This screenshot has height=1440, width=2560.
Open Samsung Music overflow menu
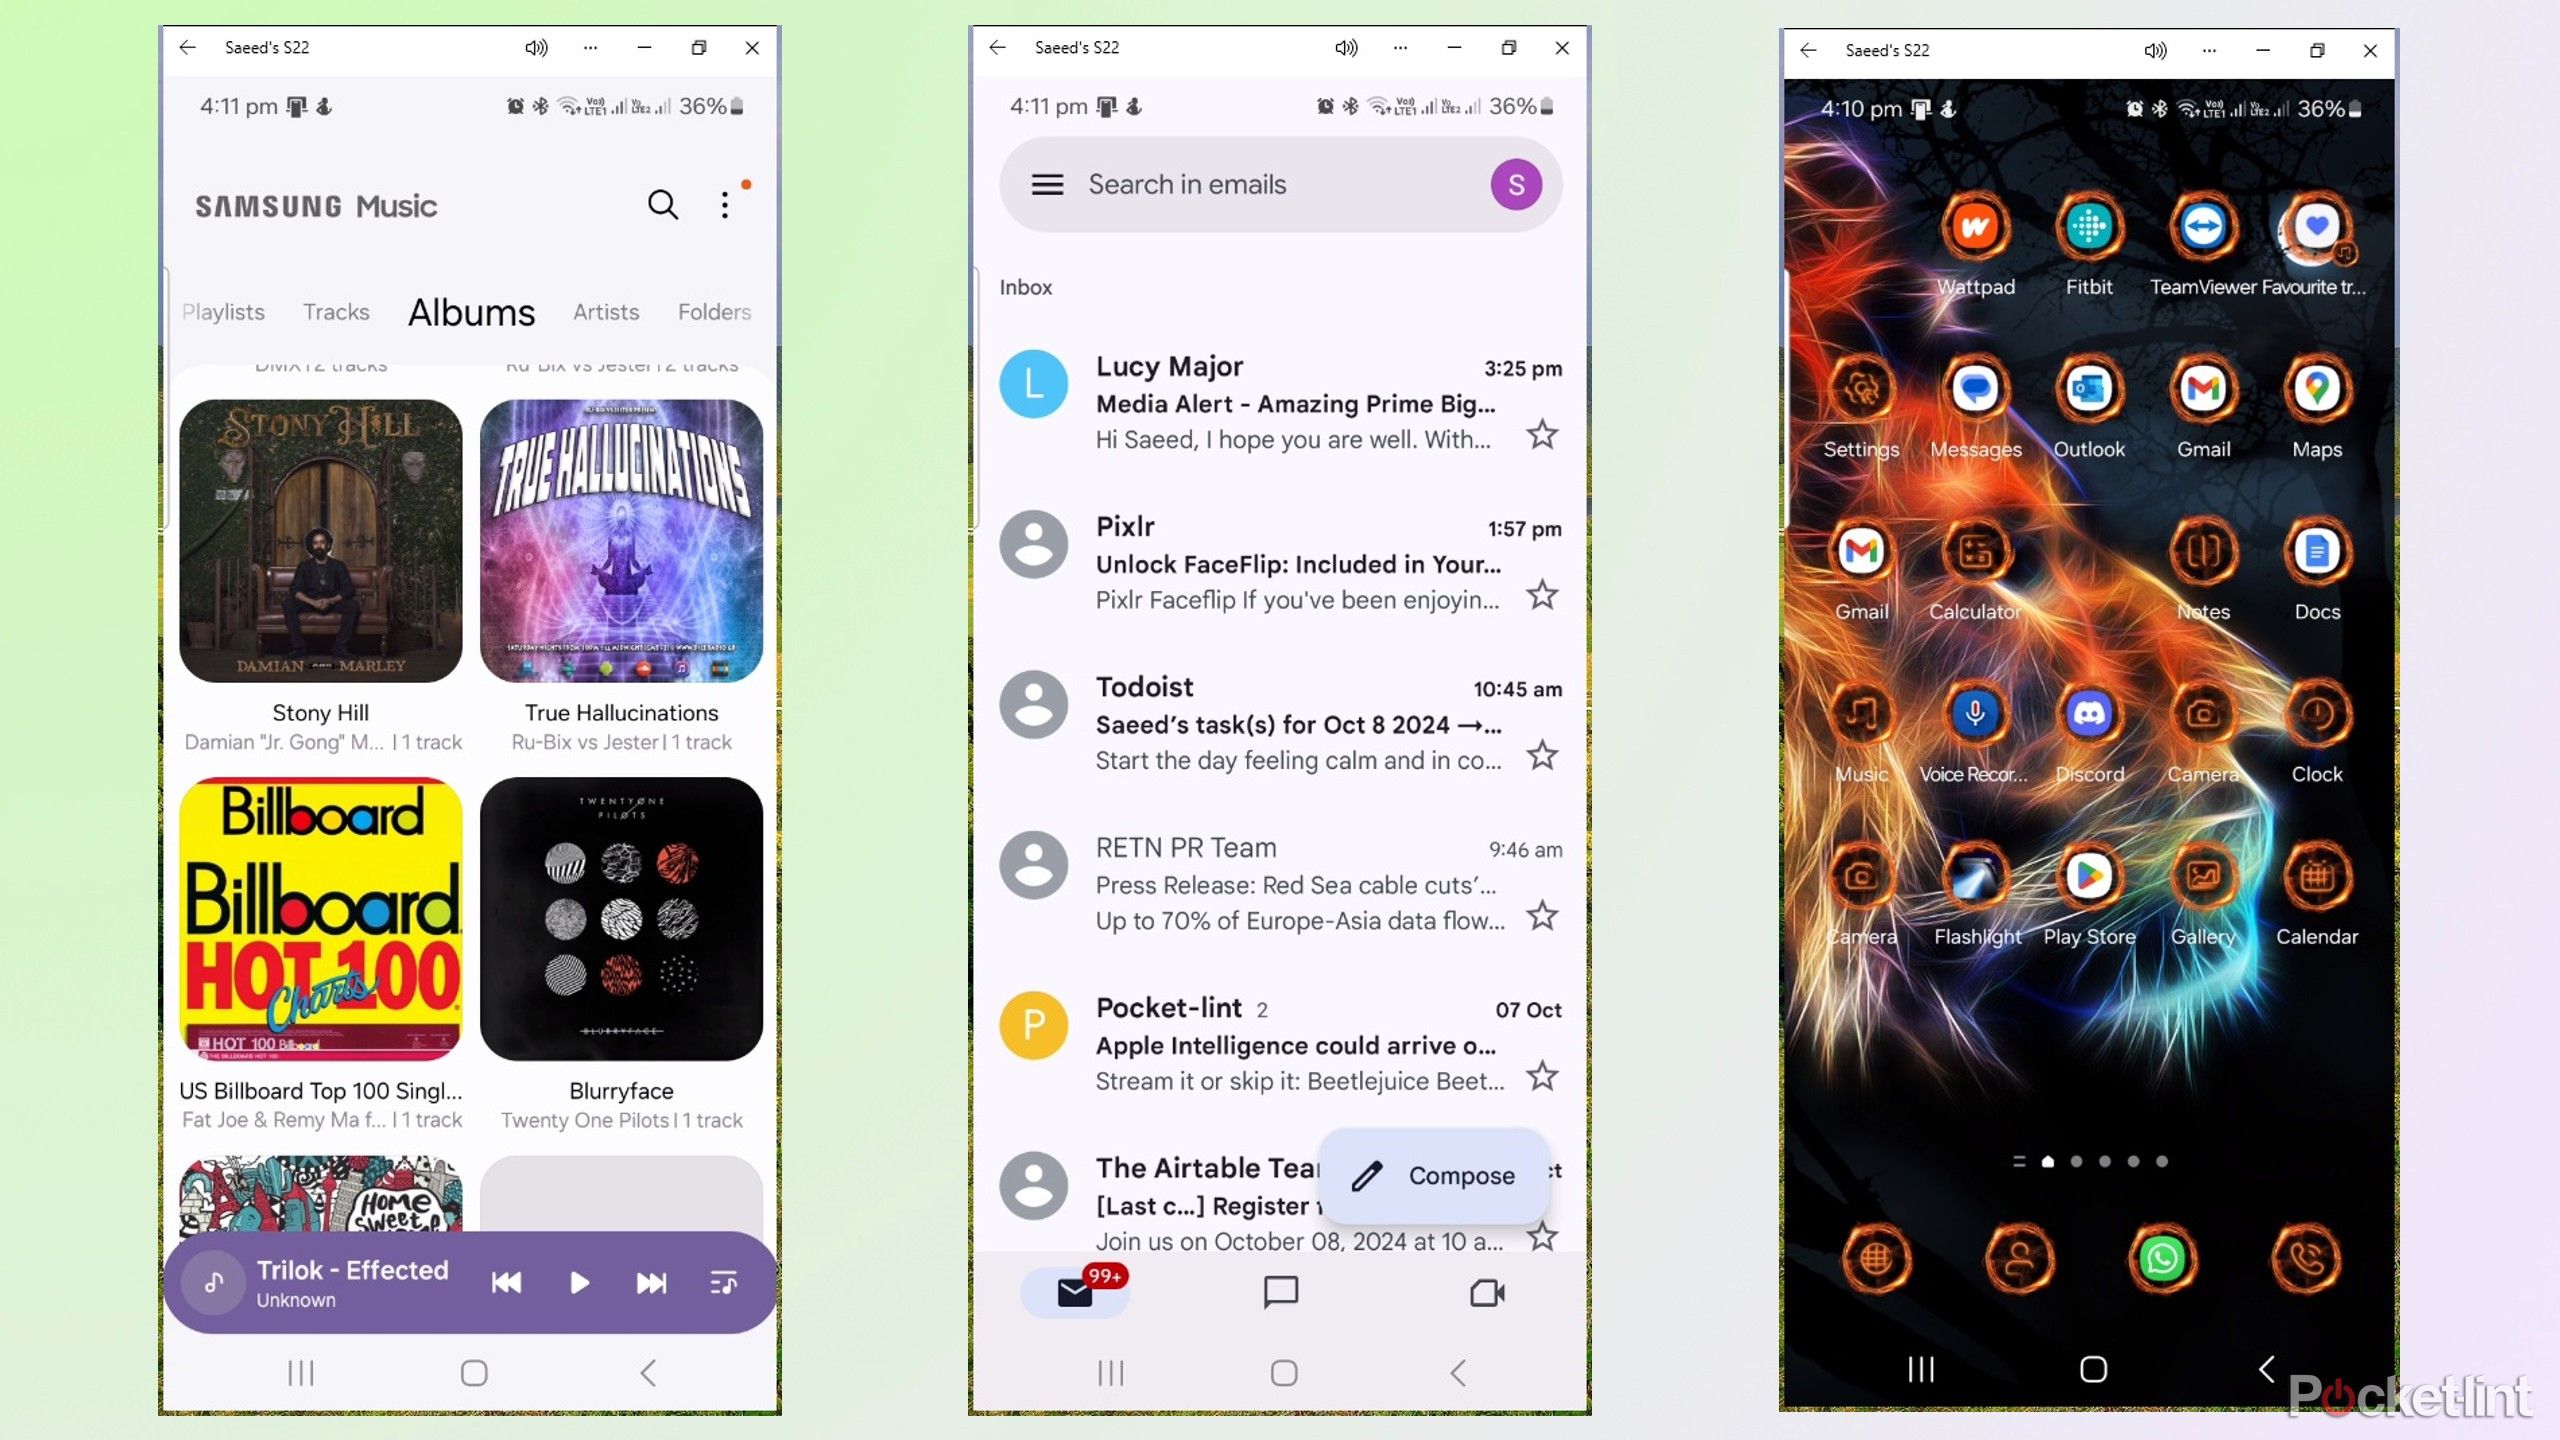[724, 206]
